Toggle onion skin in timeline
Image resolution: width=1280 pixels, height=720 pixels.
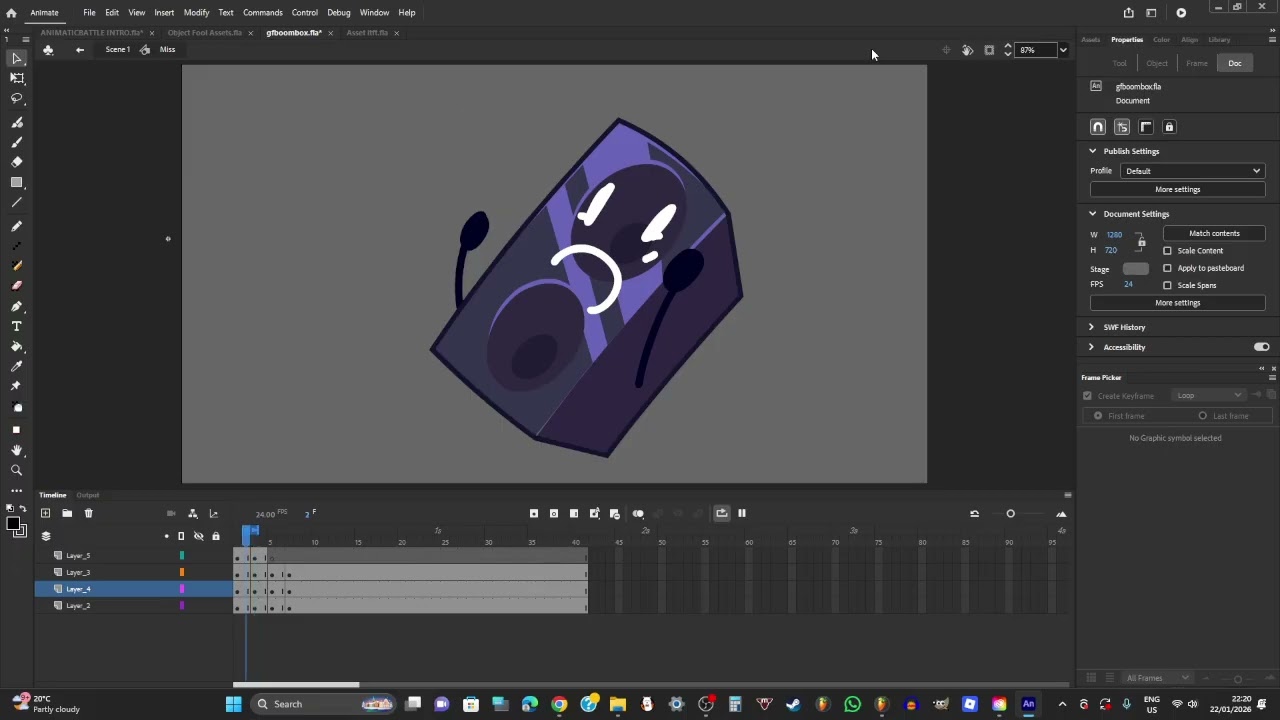tap(638, 513)
